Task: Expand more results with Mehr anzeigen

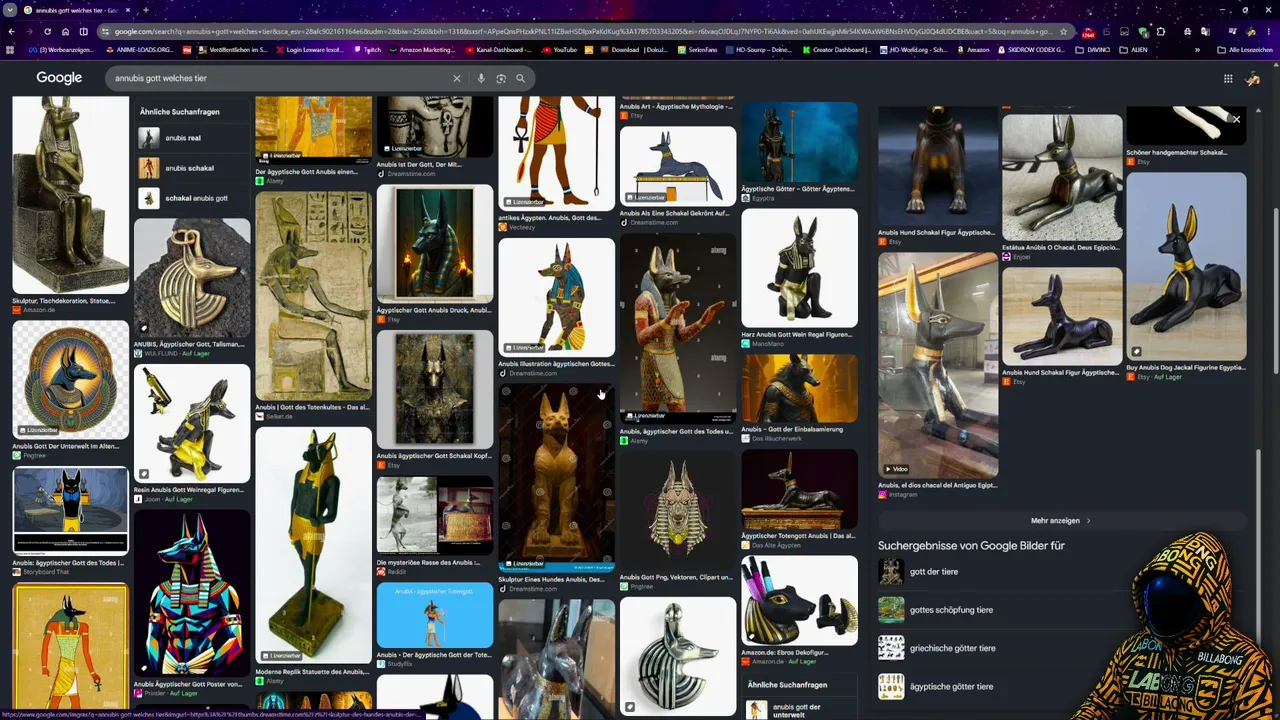Action: (1061, 520)
